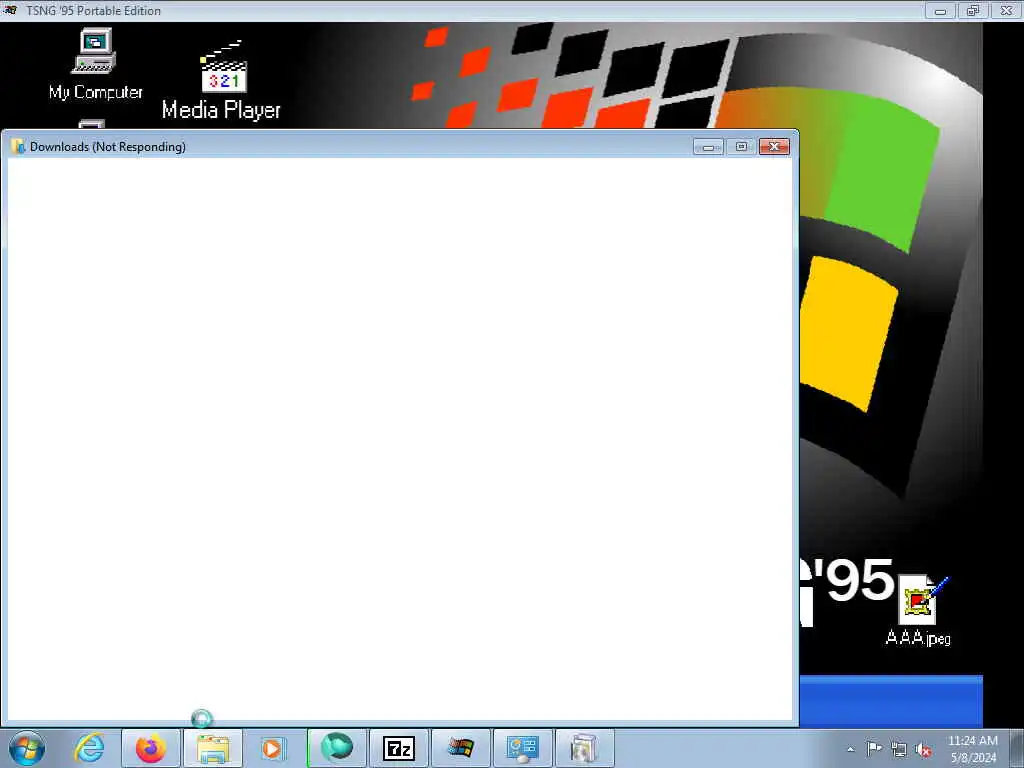
Task: Restore down the TSNG '95 window
Action: click(973, 11)
